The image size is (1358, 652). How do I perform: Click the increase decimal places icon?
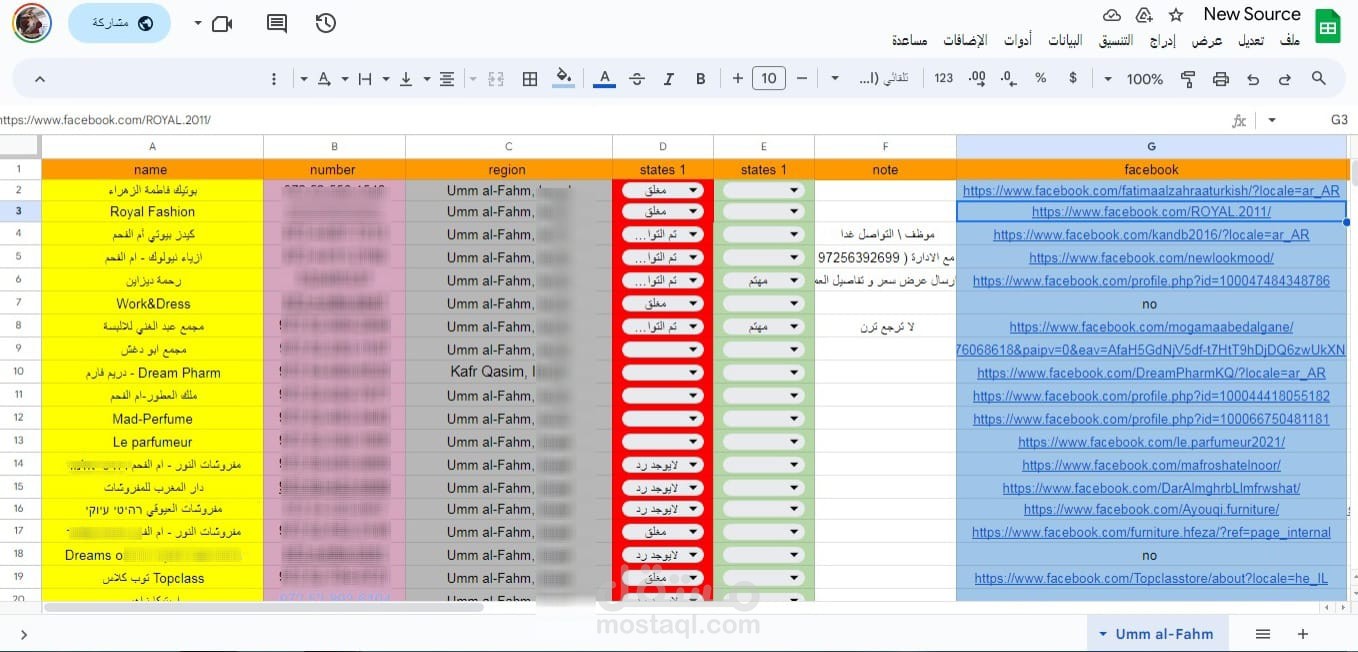(977, 78)
